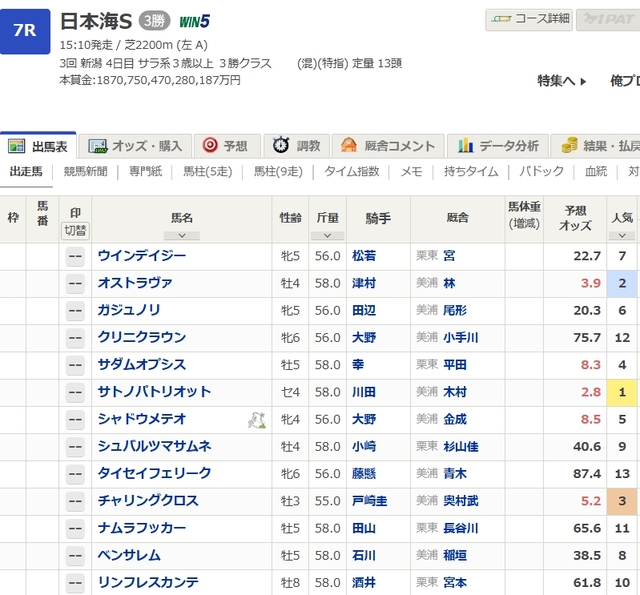This screenshot has height=595, width=640.
Task: Open the mark selector for シュバルツマサムネ
Action: 75,447
